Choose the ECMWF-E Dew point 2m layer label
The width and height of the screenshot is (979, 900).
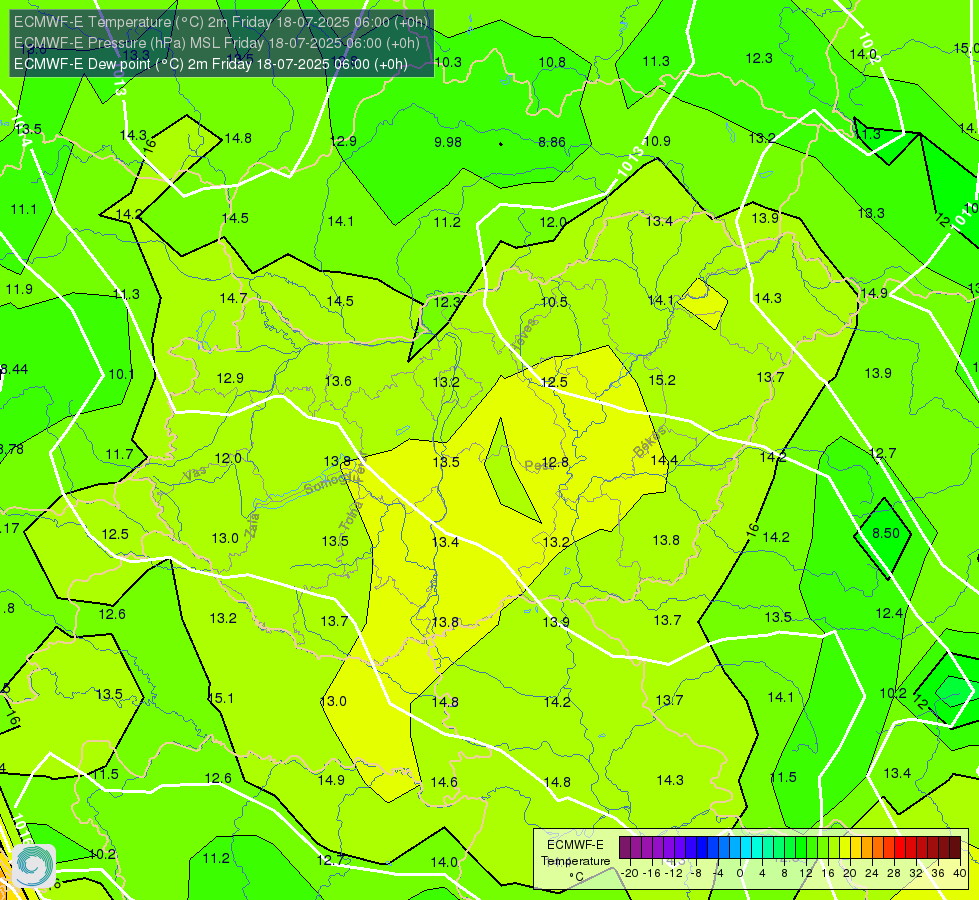coord(211,64)
